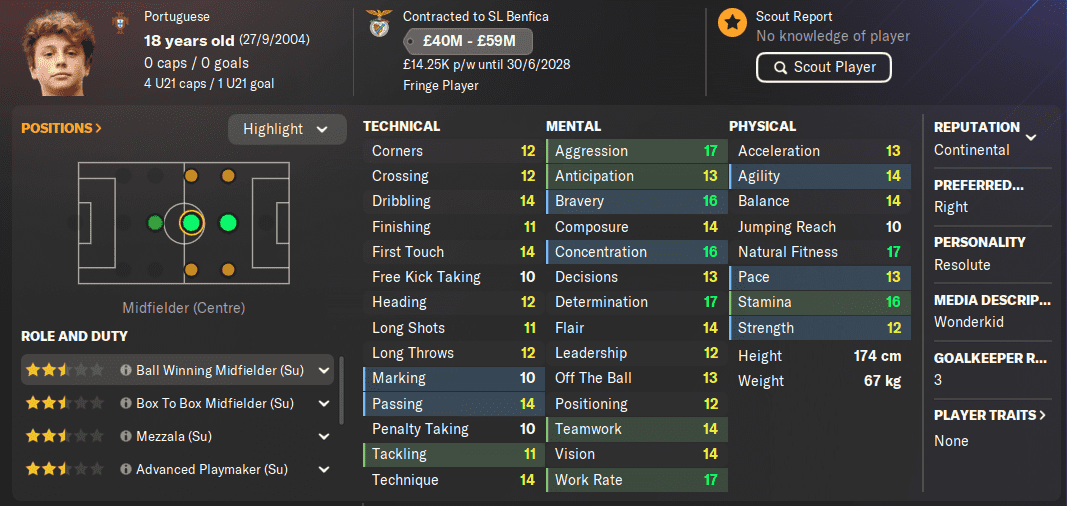Click the orange star Scout Report icon
The width and height of the screenshot is (1067, 506).
732,23
